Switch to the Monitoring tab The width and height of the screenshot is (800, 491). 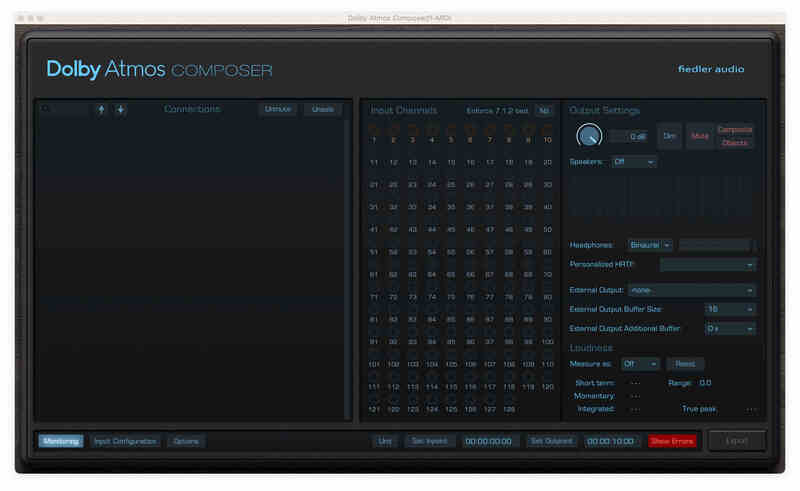pyautogui.click(x=61, y=441)
